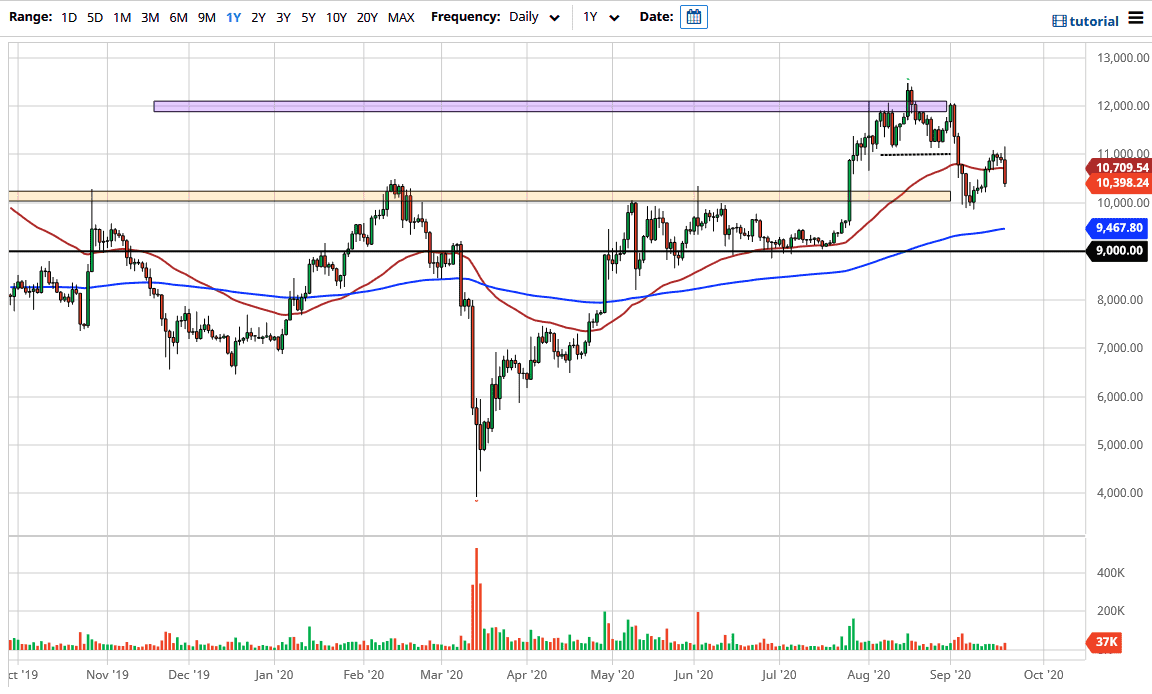Activate the 6M range

coord(178,17)
